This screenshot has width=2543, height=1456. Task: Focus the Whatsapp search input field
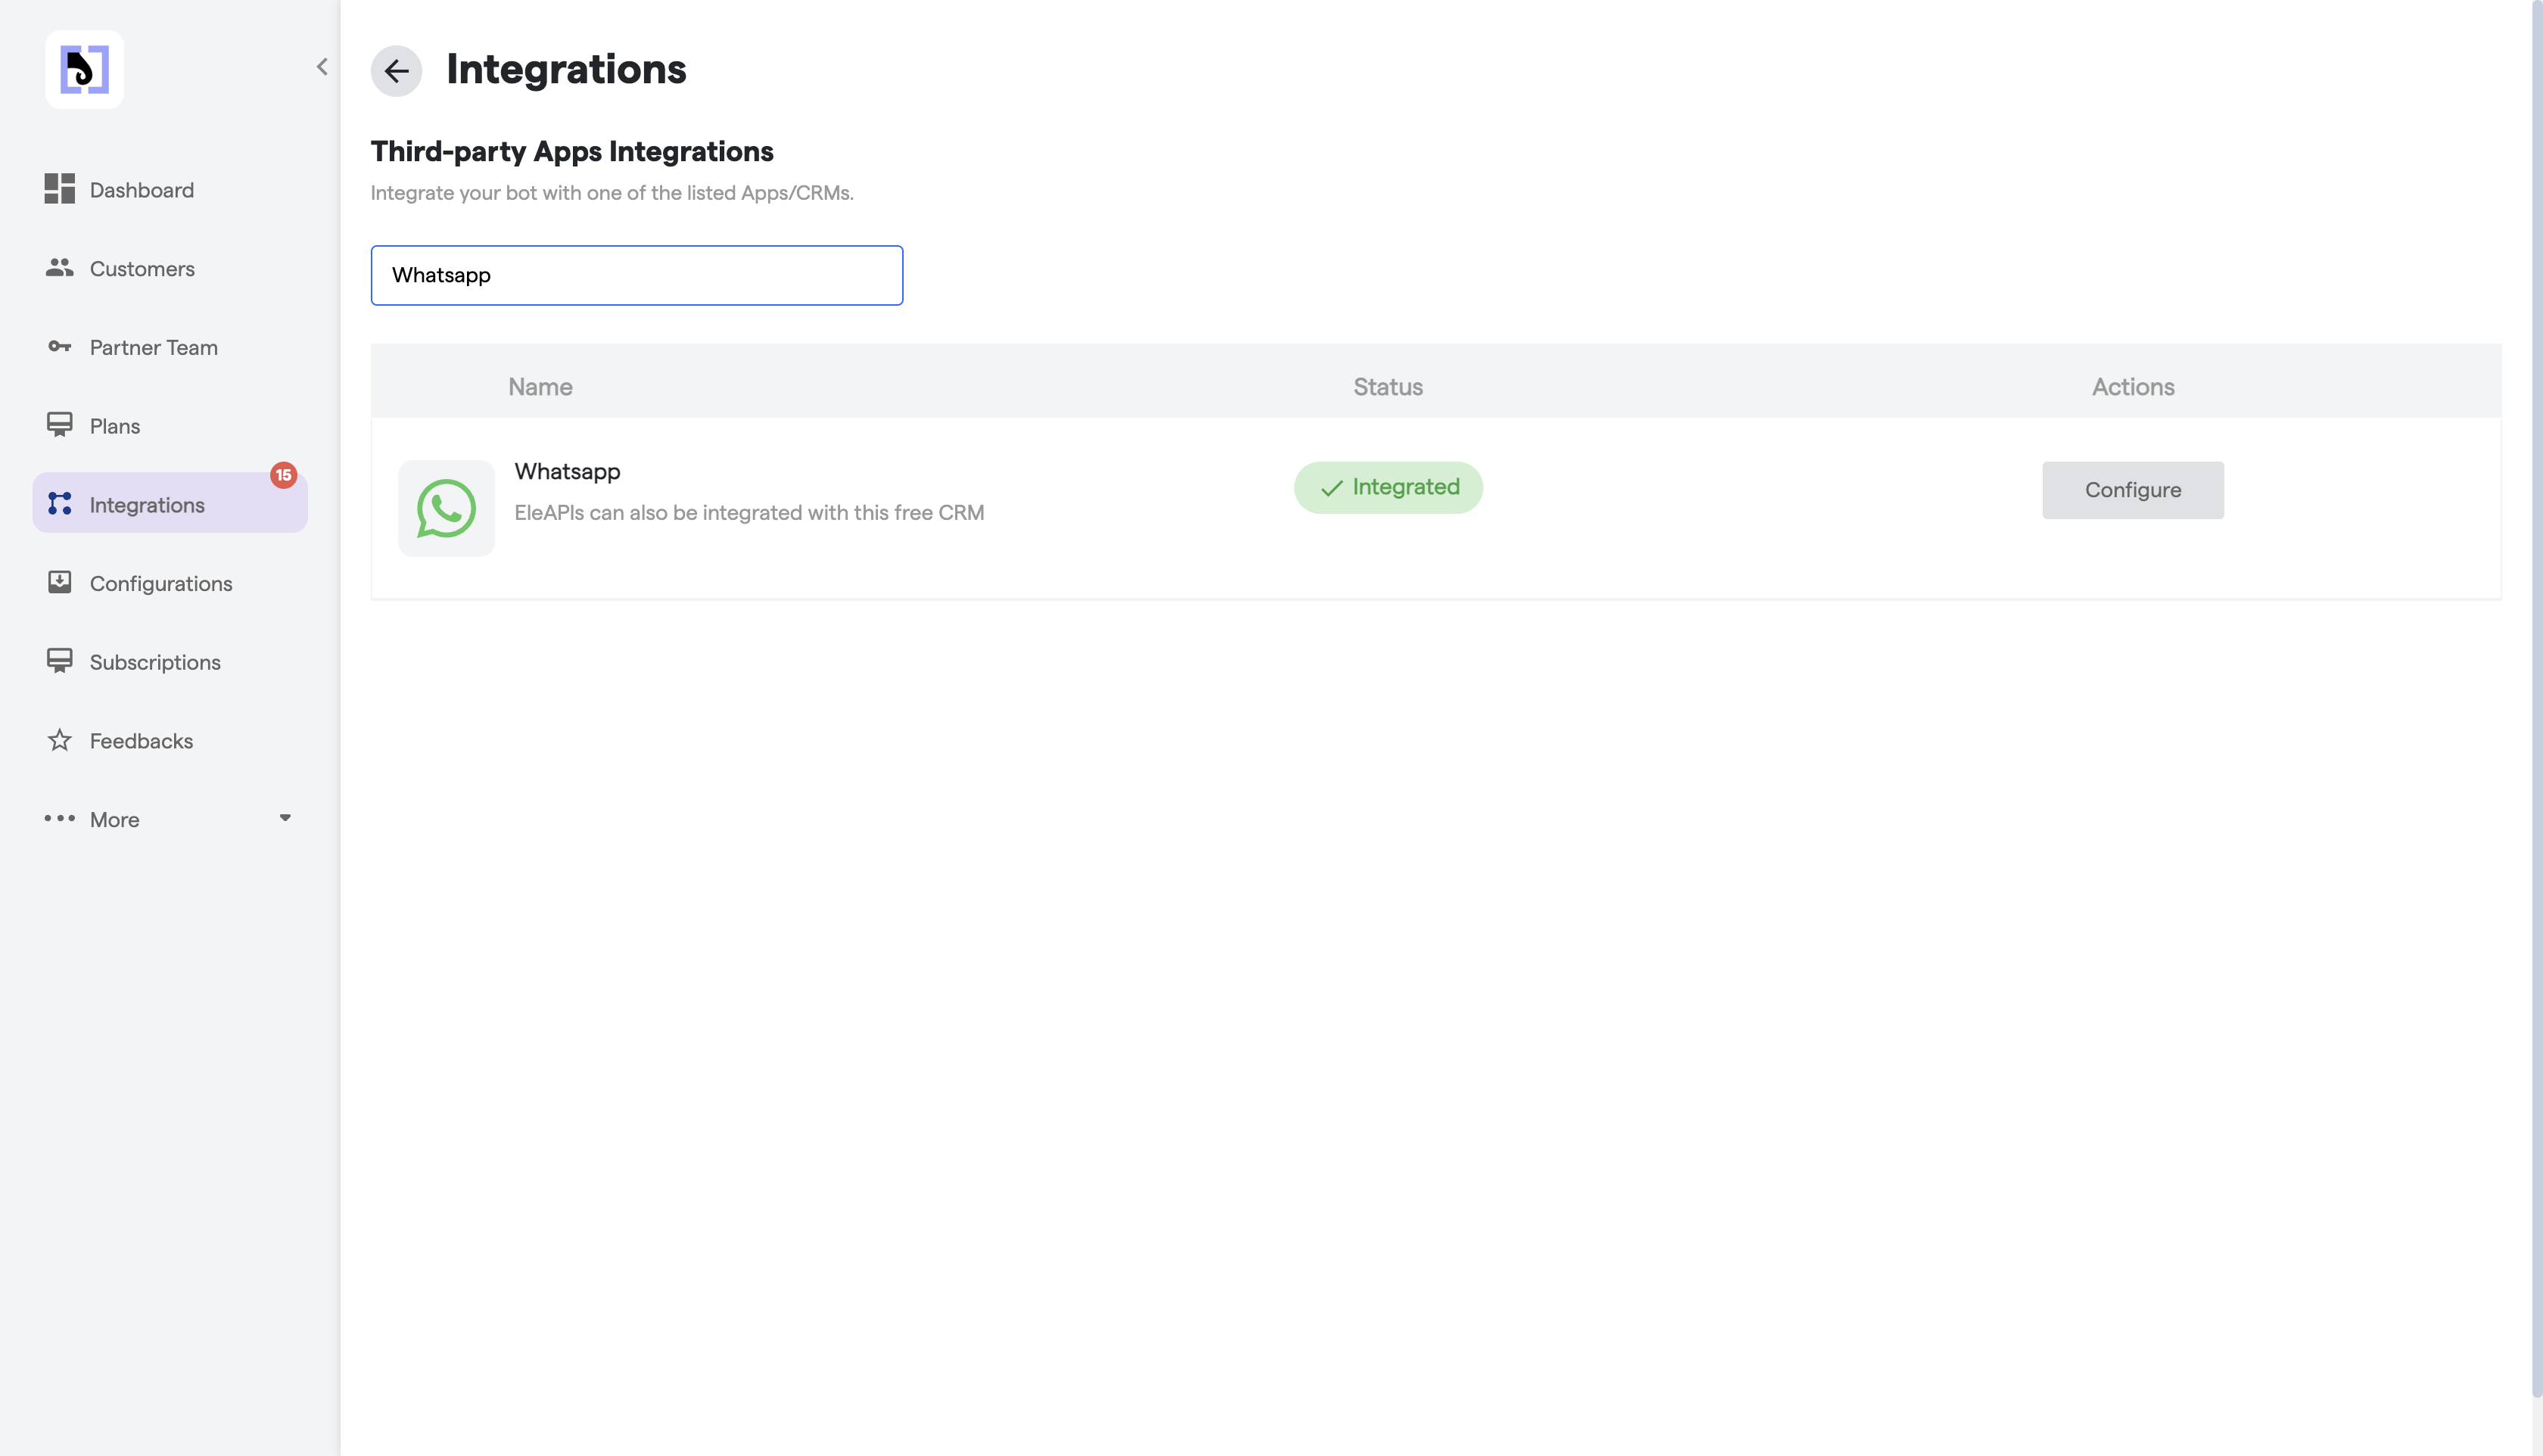[x=636, y=275]
